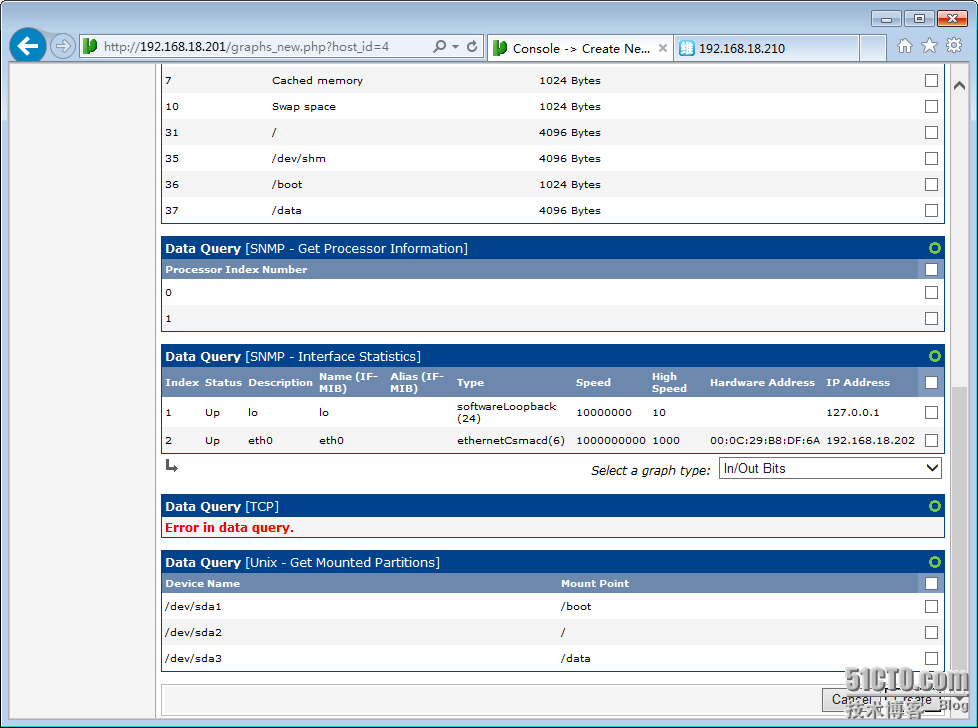Reload the Get Processor Information data query
Viewport: 978px width, 728px height.
934,248
